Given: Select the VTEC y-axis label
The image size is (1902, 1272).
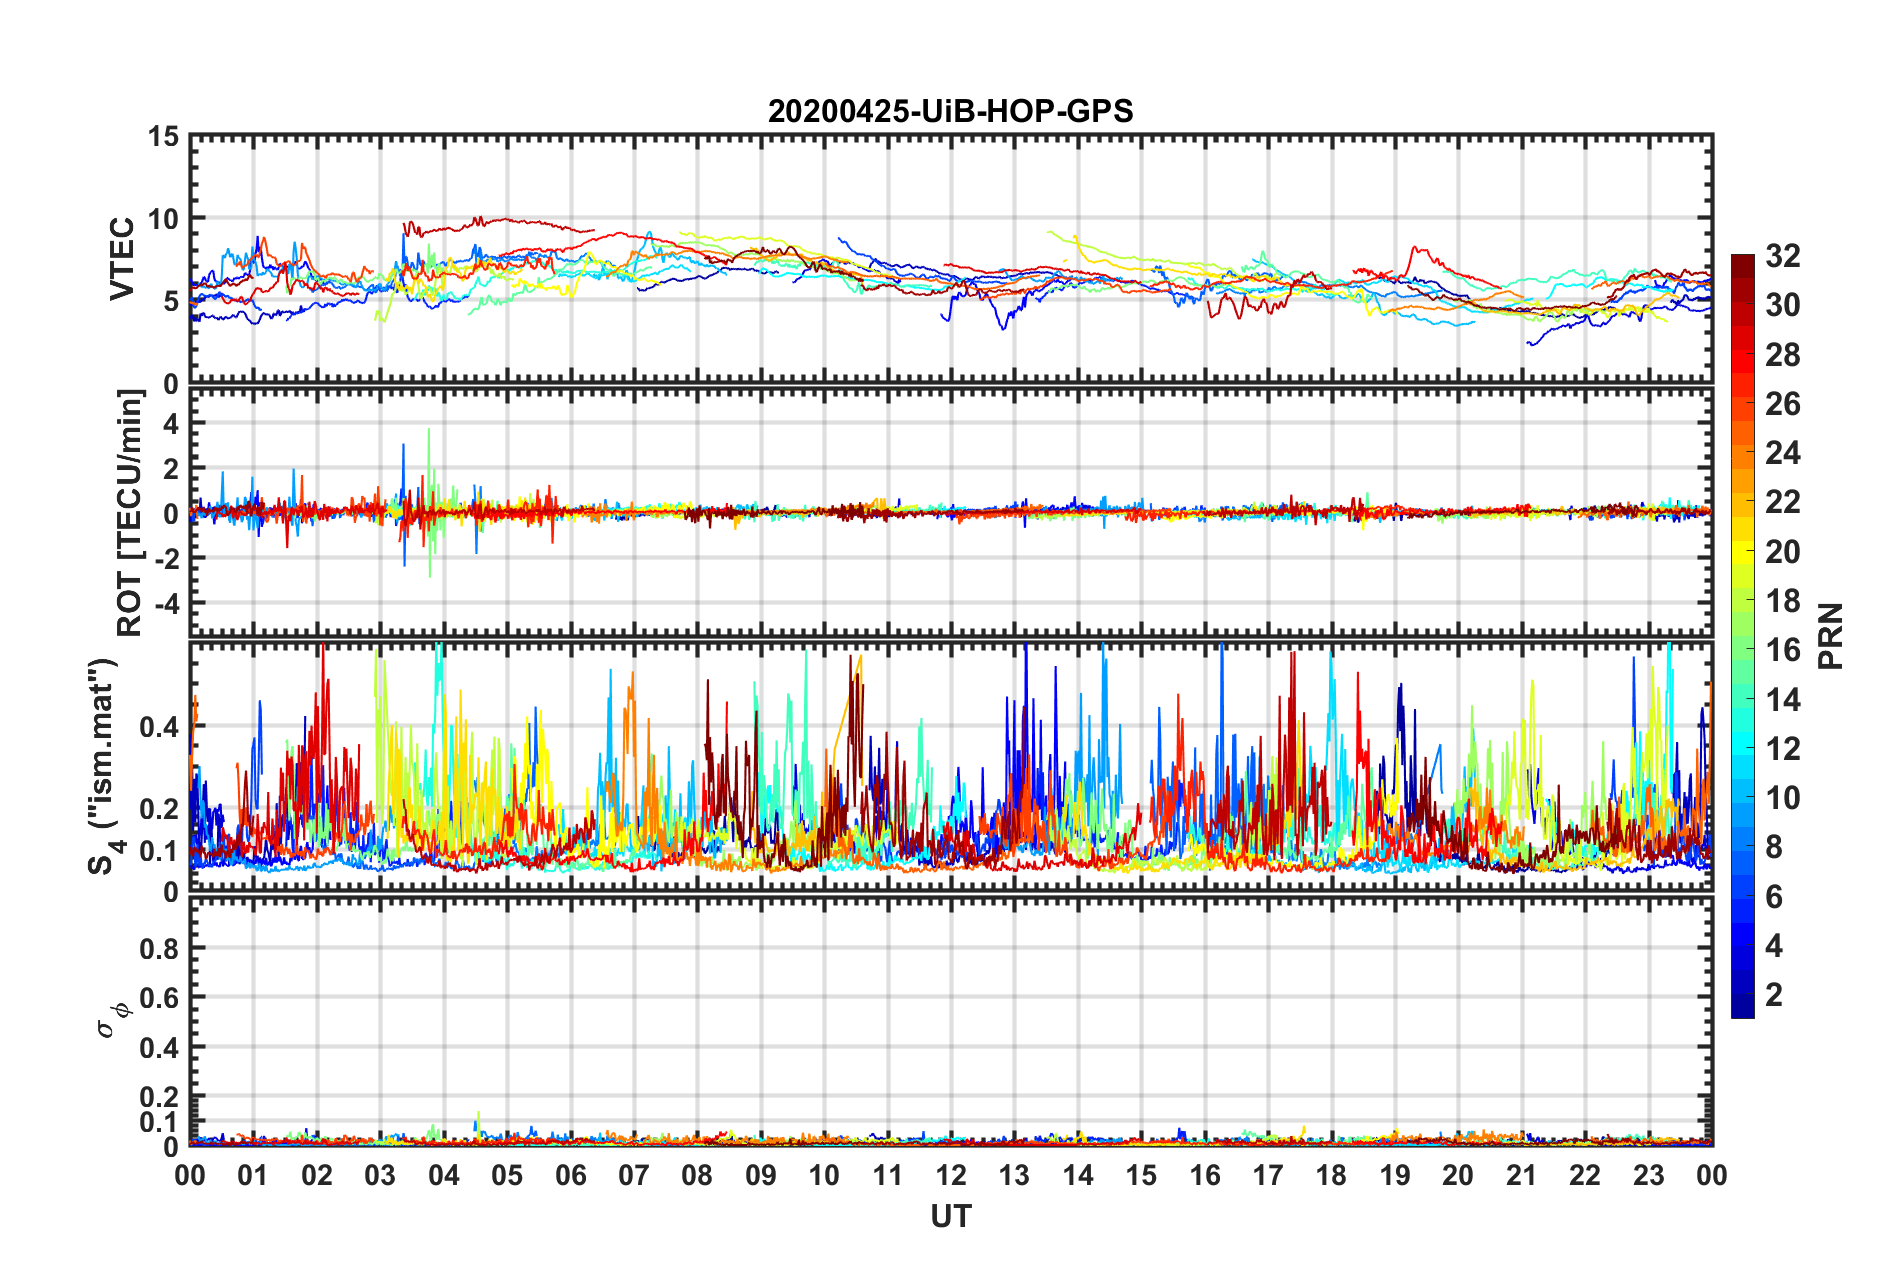Looking at the screenshot, I should point(122,259).
